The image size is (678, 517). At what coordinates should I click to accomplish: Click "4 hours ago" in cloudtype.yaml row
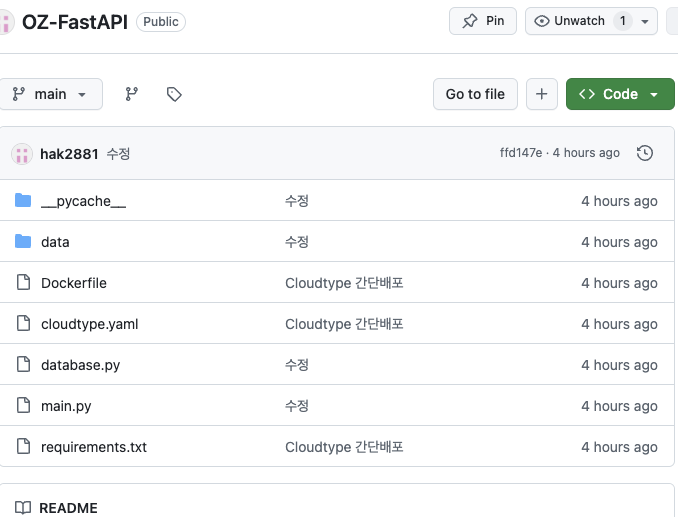619,324
